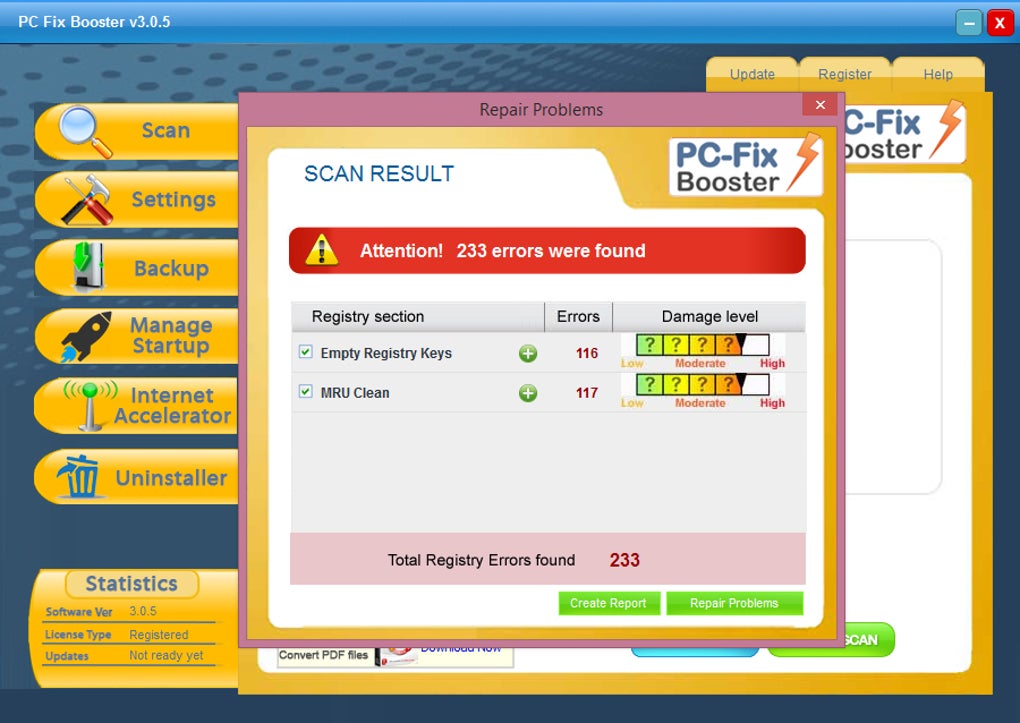
Task: Click the SCAN RESULT heading
Action: 379,174
